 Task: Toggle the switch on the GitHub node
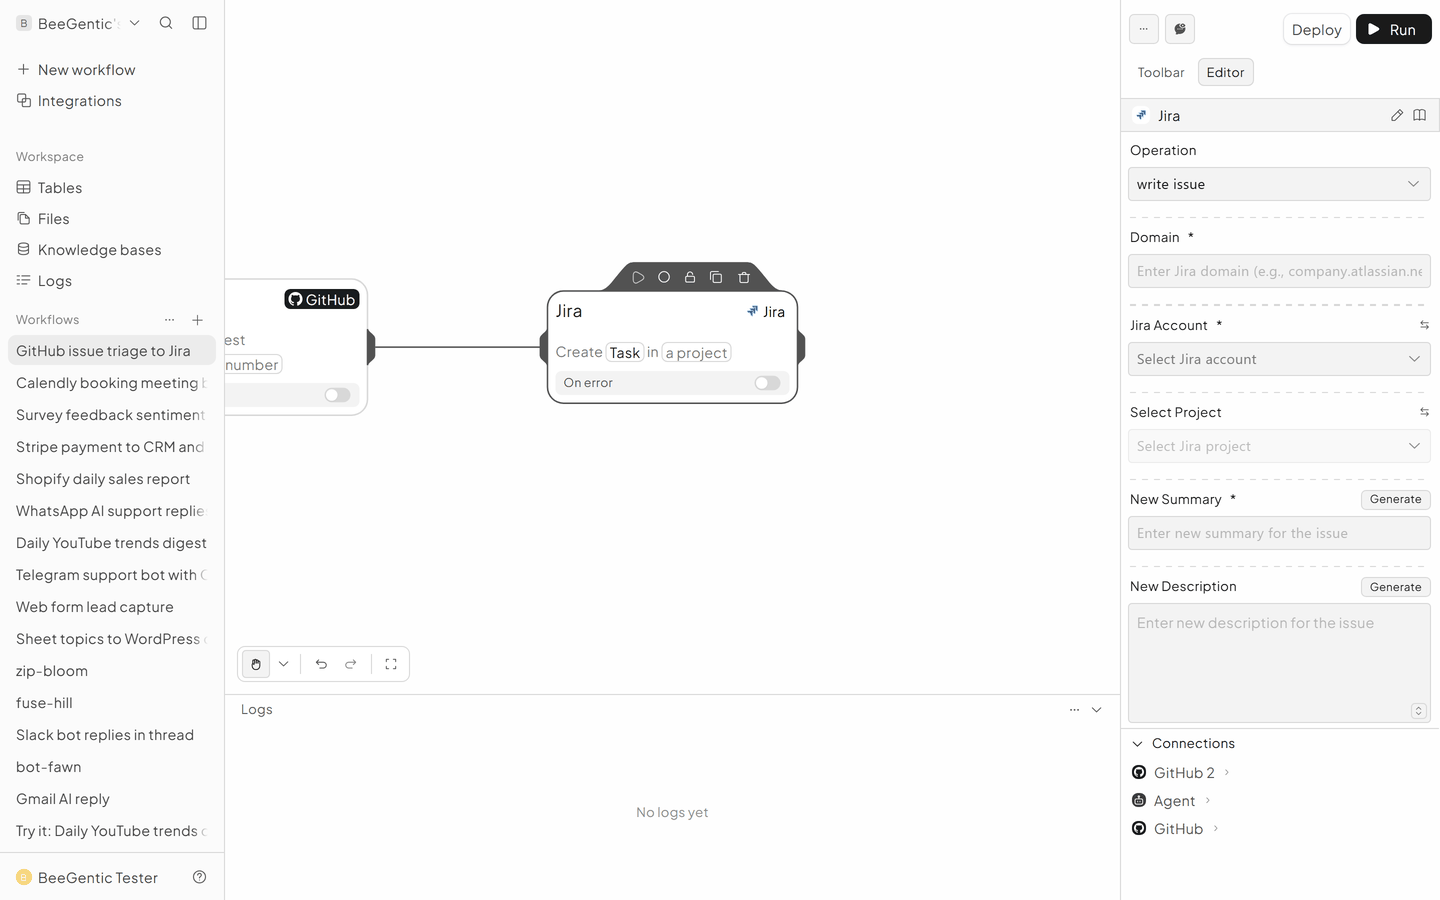pyautogui.click(x=337, y=395)
